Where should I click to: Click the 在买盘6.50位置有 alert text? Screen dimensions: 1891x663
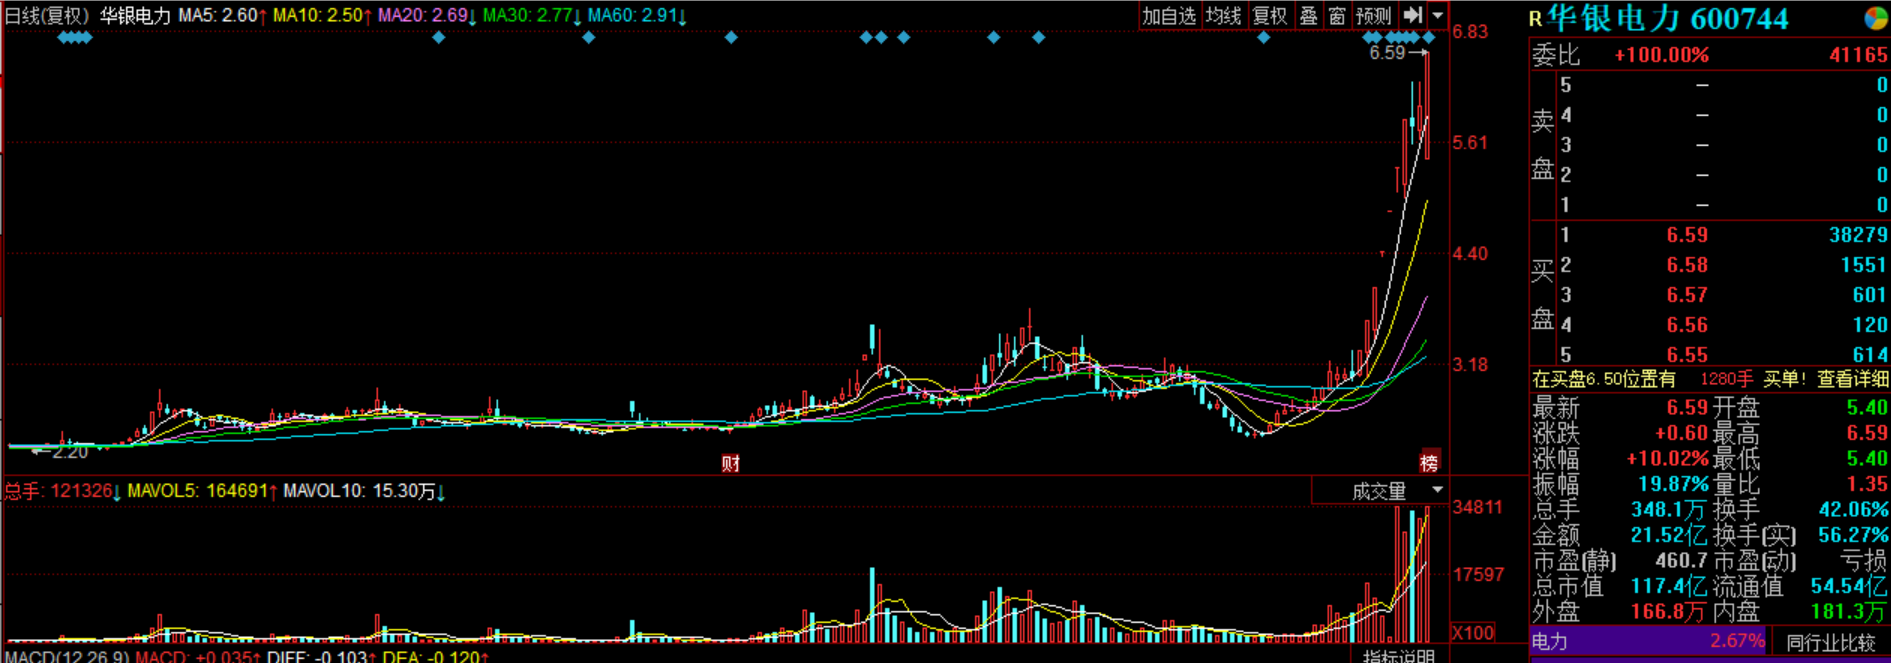pos(1604,379)
